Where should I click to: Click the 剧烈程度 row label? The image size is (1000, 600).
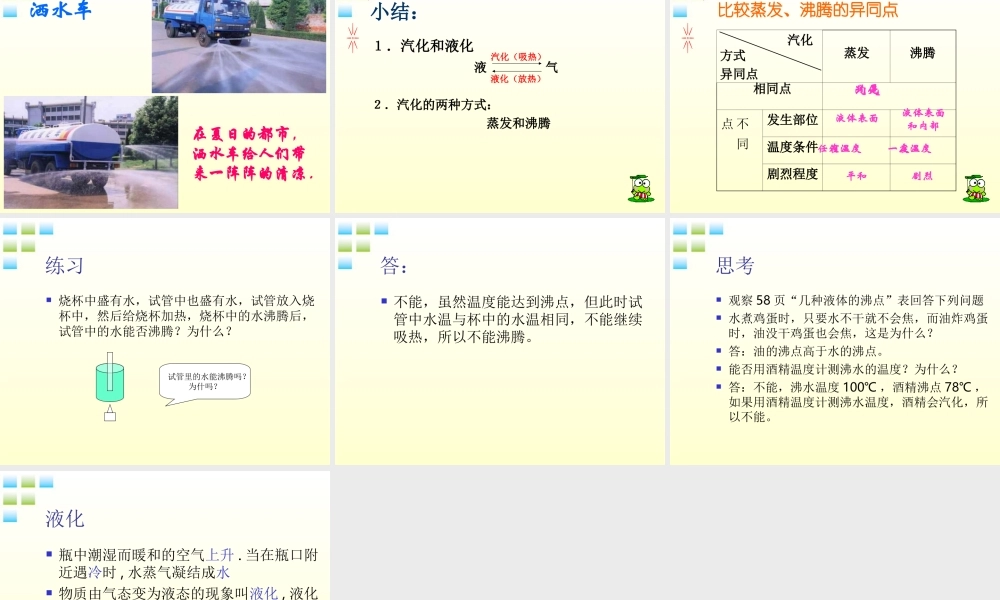[792, 174]
